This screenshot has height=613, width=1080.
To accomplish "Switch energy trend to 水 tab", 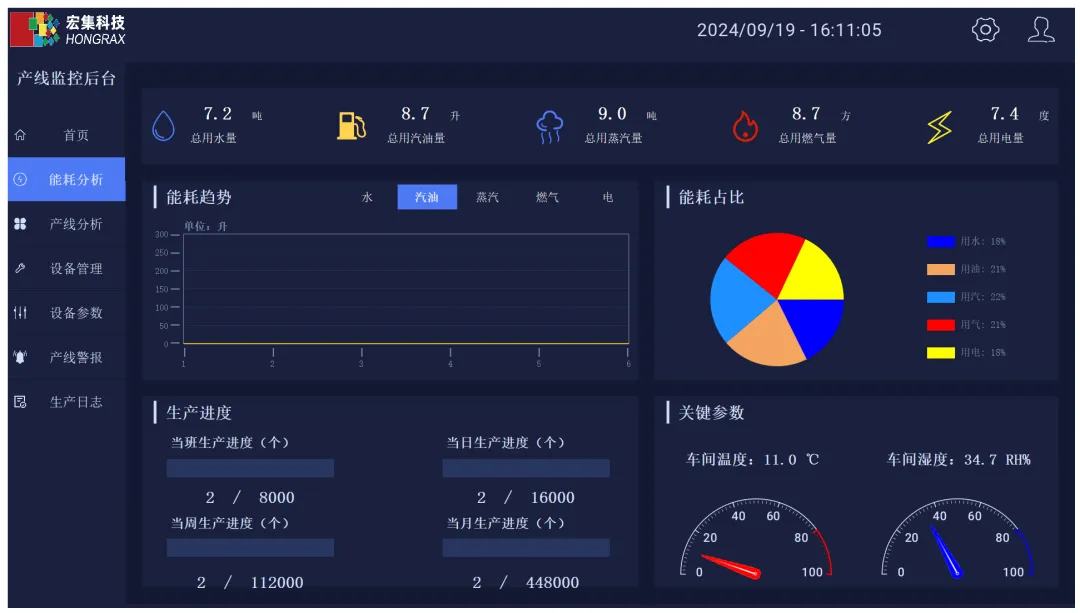I will [x=367, y=197].
